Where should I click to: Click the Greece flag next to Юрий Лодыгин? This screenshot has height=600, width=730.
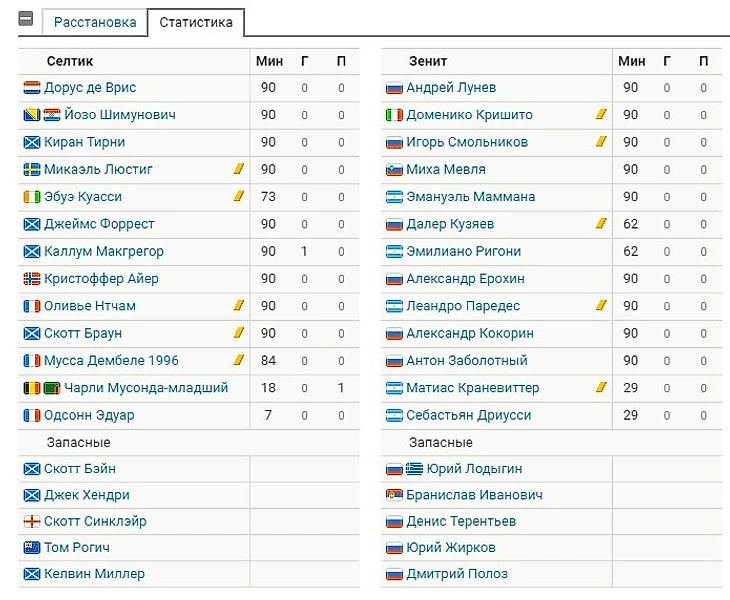pyautogui.click(x=415, y=469)
